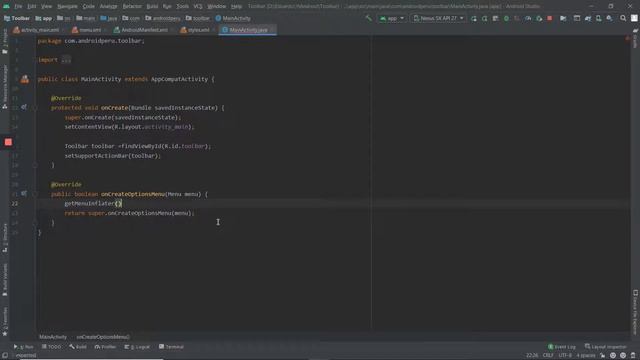Open the Help menu
The height and width of the screenshot is (360, 640).
pyautogui.click(x=236, y=6)
